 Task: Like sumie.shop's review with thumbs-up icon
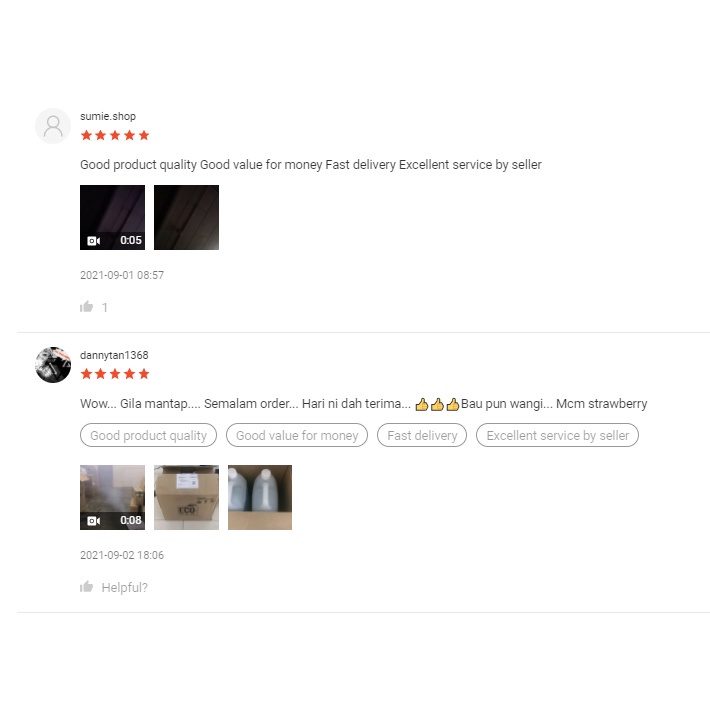86,307
